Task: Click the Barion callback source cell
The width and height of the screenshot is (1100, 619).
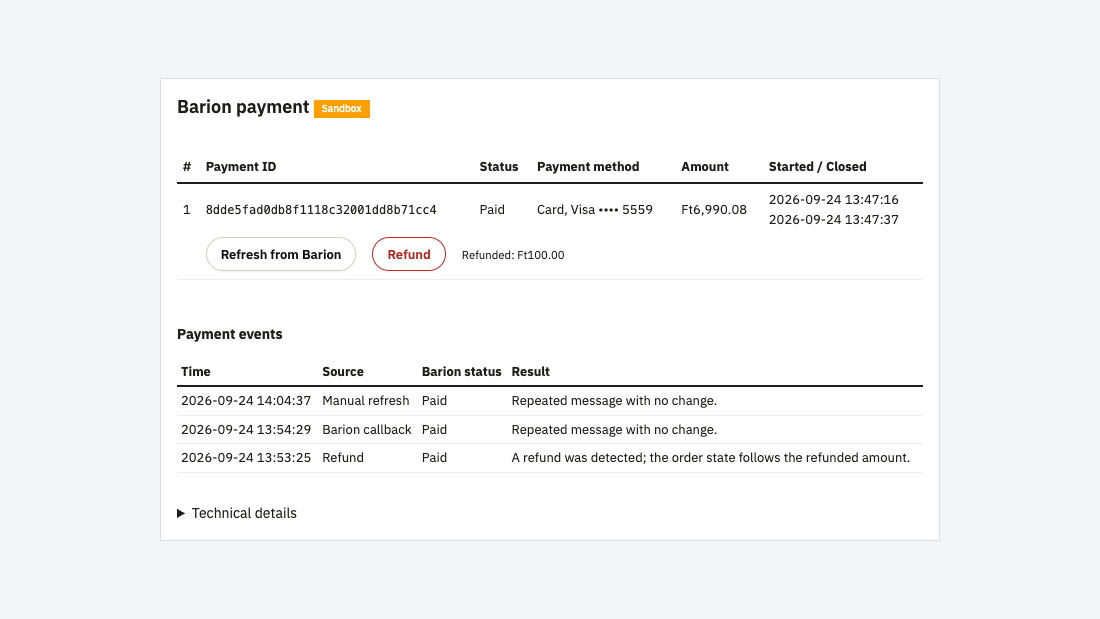Action: [x=367, y=430]
